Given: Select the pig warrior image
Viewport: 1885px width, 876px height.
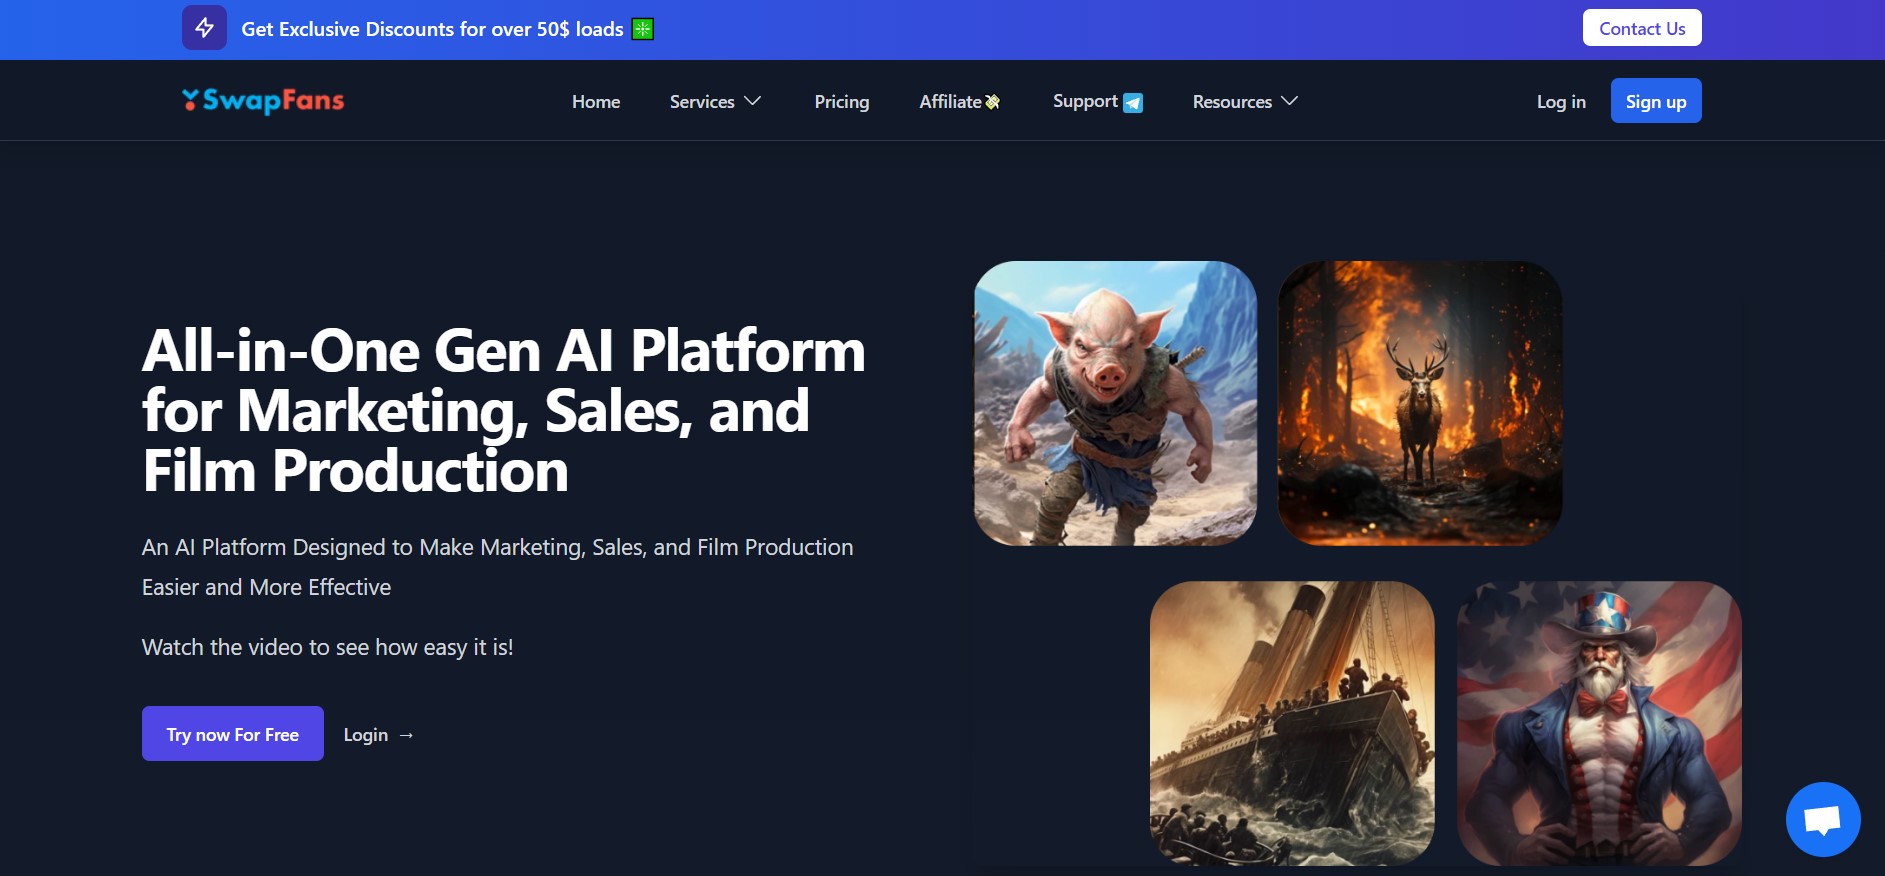Looking at the screenshot, I should point(1115,403).
